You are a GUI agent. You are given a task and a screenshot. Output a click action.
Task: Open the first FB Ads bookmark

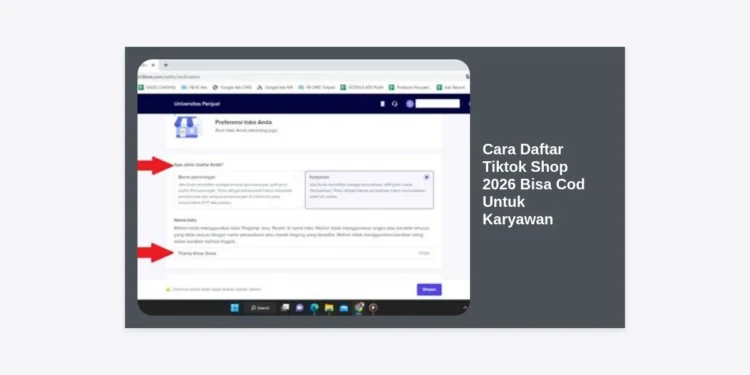point(194,88)
